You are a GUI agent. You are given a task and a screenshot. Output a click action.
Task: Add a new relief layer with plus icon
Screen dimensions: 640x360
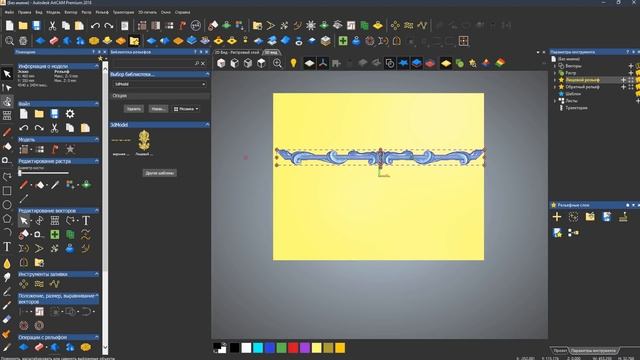pos(557,217)
